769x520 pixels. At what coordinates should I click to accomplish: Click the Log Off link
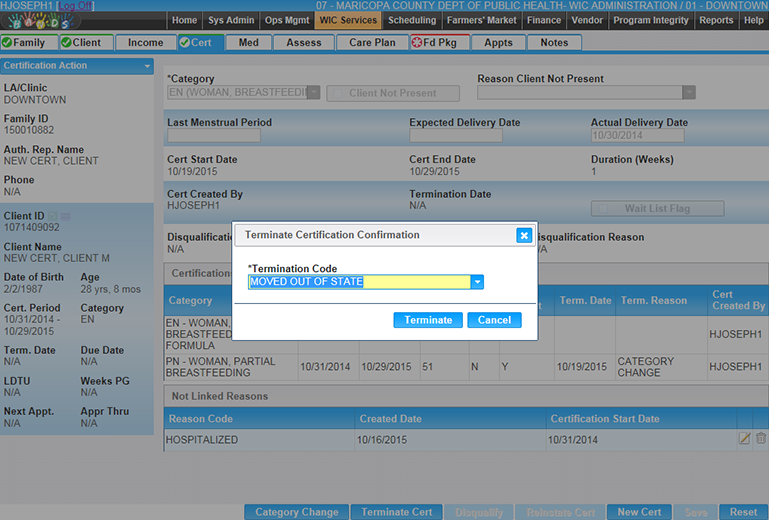point(76,6)
